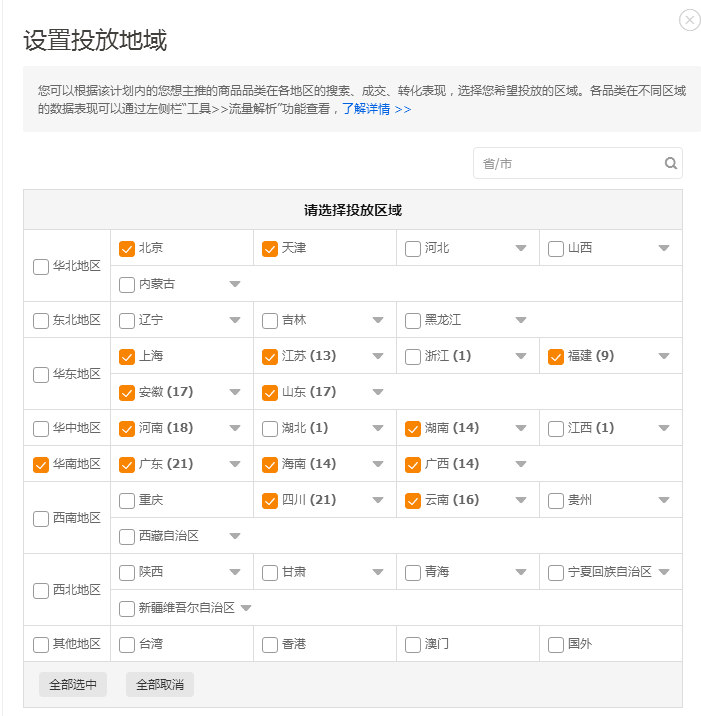Click the 全部选中 button
Image resolution: width=701 pixels, height=716 pixels.
click(73, 685)
